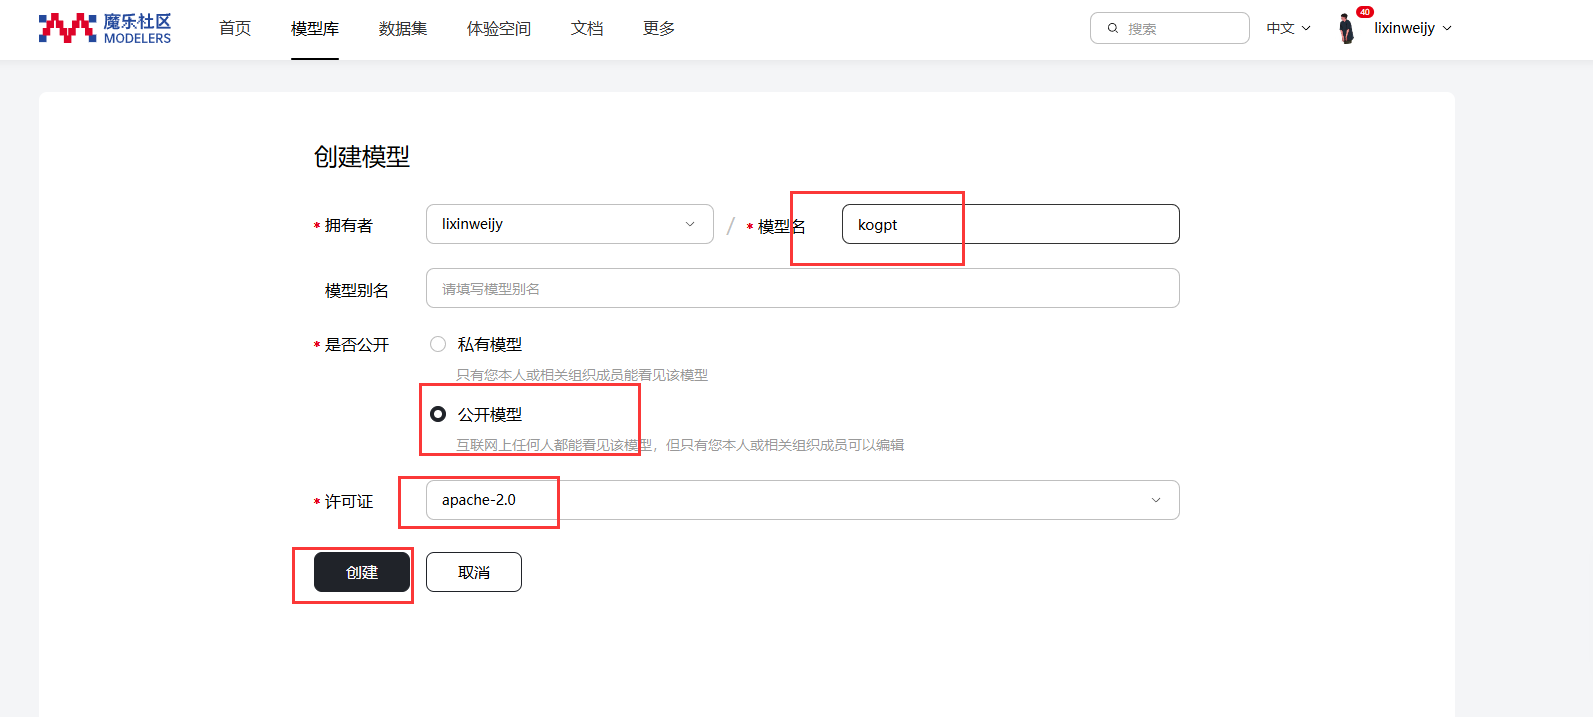Image resolution: width=1593 pixels, height=717 pixels.
Task: Open the 体验空间 tab
Action: (499, 28)
